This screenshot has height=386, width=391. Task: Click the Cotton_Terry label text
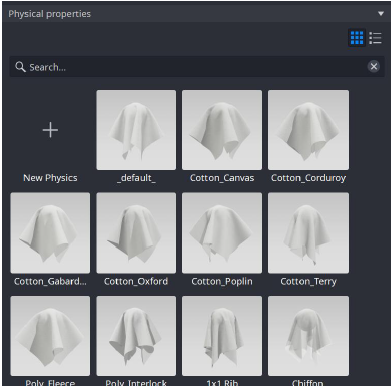[x=308, y=282]
